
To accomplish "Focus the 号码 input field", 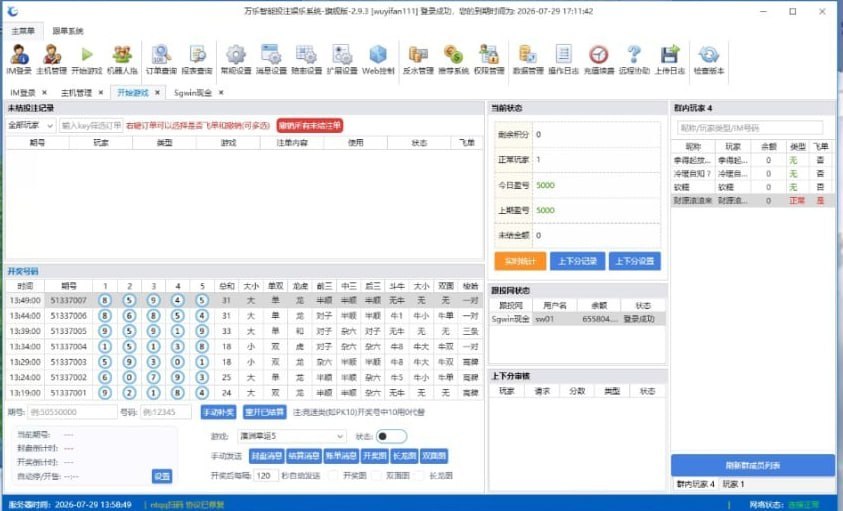I will pos(166,412).
